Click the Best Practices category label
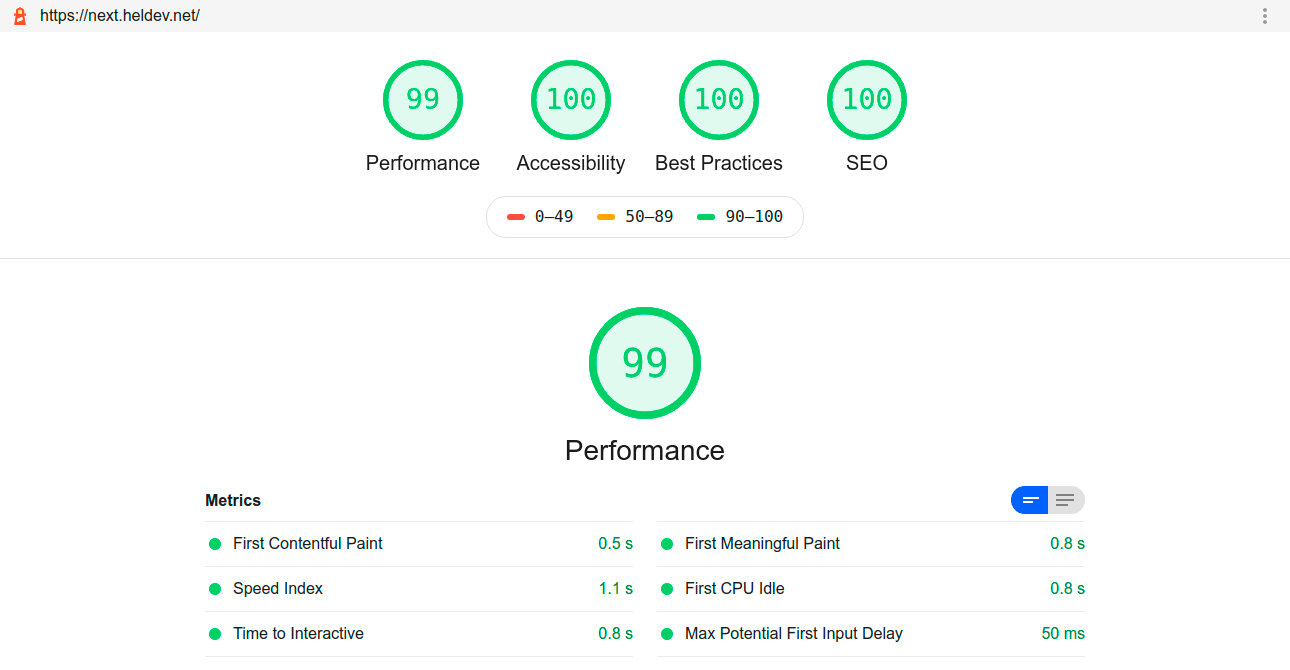The image size is (1290, 670). tap(718, 163)
